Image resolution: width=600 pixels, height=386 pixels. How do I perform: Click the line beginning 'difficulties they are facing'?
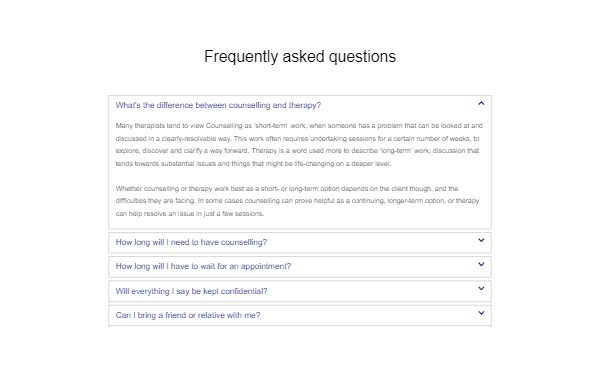tap(297, 201)
